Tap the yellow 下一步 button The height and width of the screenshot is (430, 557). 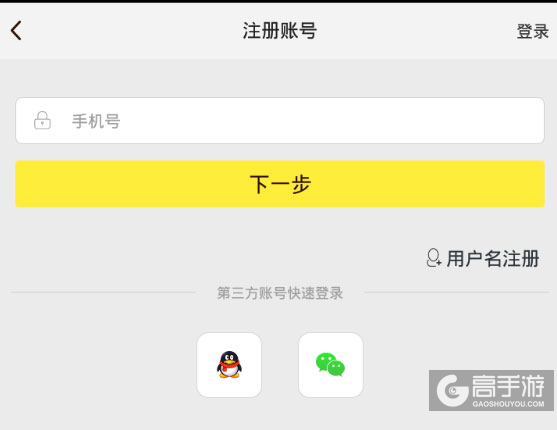pos(280,184)
